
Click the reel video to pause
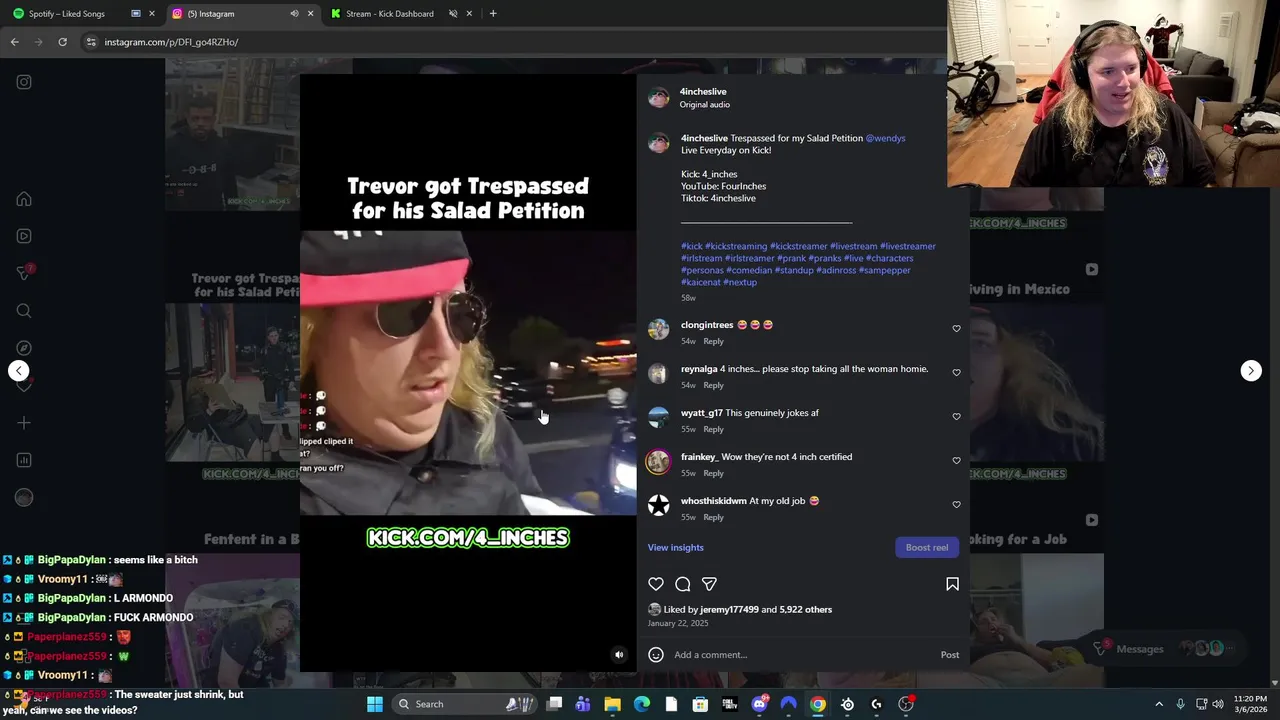pos(468,372)
